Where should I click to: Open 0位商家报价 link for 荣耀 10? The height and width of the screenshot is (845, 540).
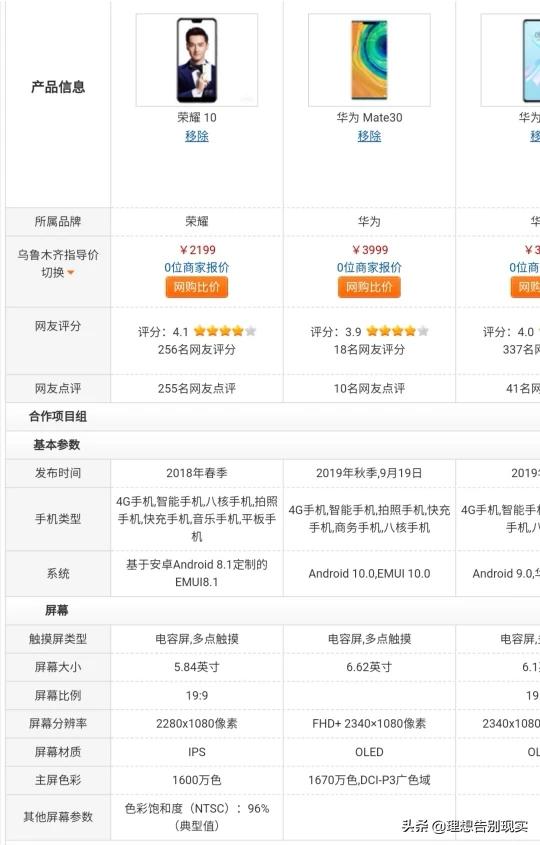pyautogui.click(x=197, y=267)
